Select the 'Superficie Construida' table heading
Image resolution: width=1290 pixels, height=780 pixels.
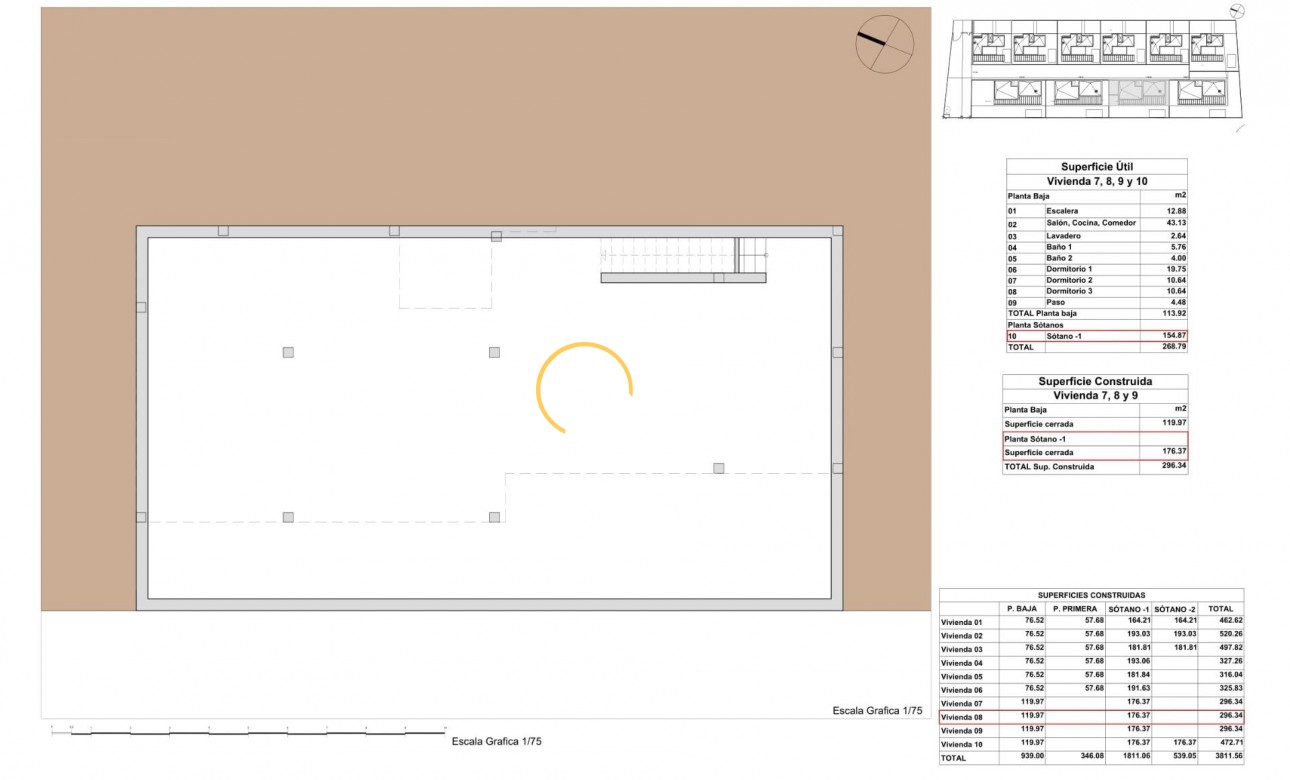point(1095,382)
